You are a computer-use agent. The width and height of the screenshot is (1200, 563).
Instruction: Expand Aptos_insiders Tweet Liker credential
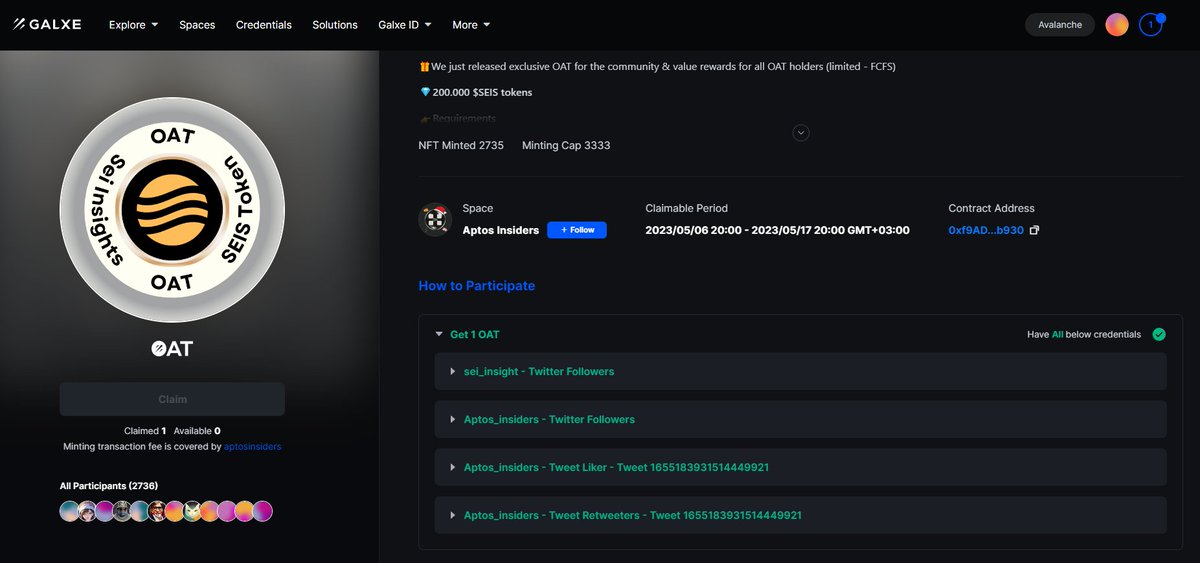pos(801,467)
